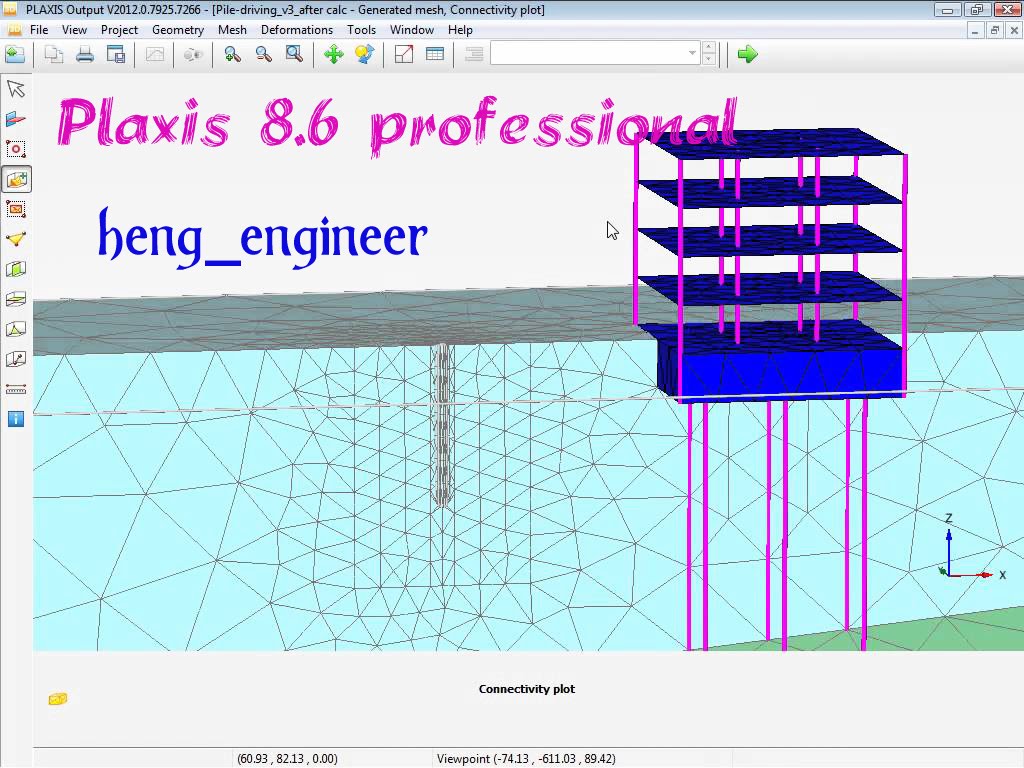
Task: Print the connectivity plot
Action: pyautogui.click(x=84, y=54)
